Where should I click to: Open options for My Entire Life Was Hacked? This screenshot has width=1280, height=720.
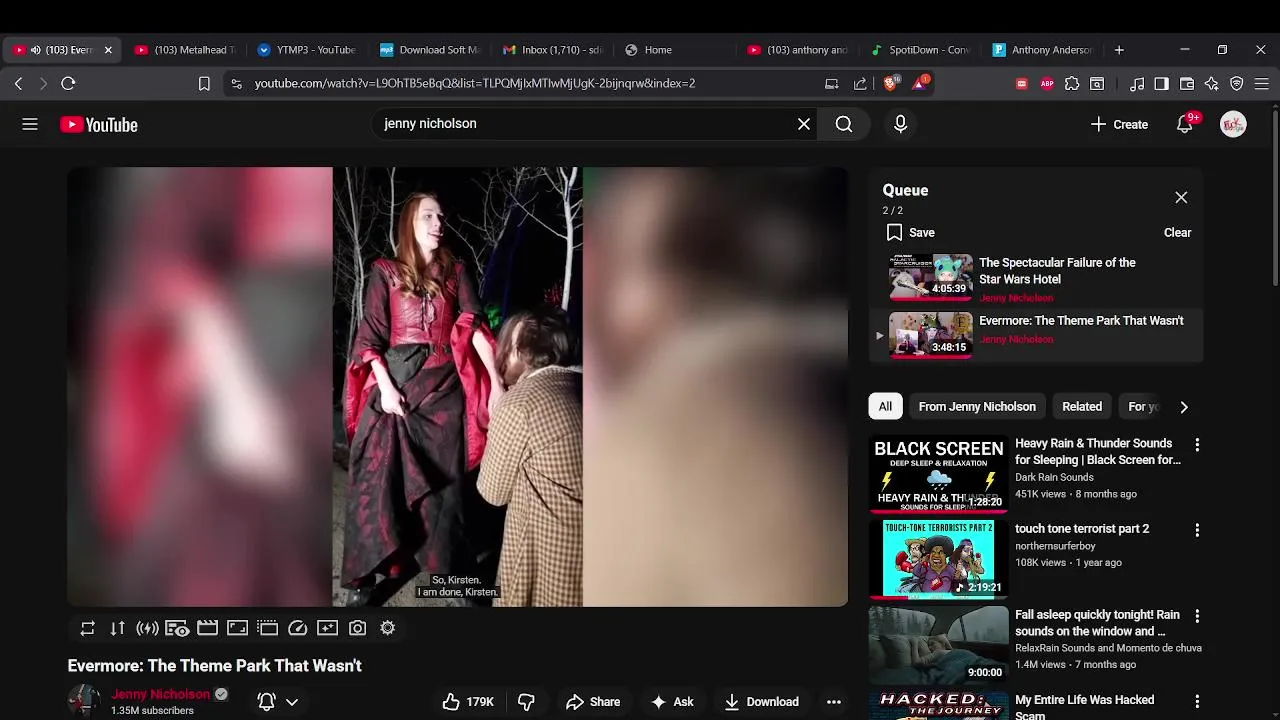pos(1197,702)
